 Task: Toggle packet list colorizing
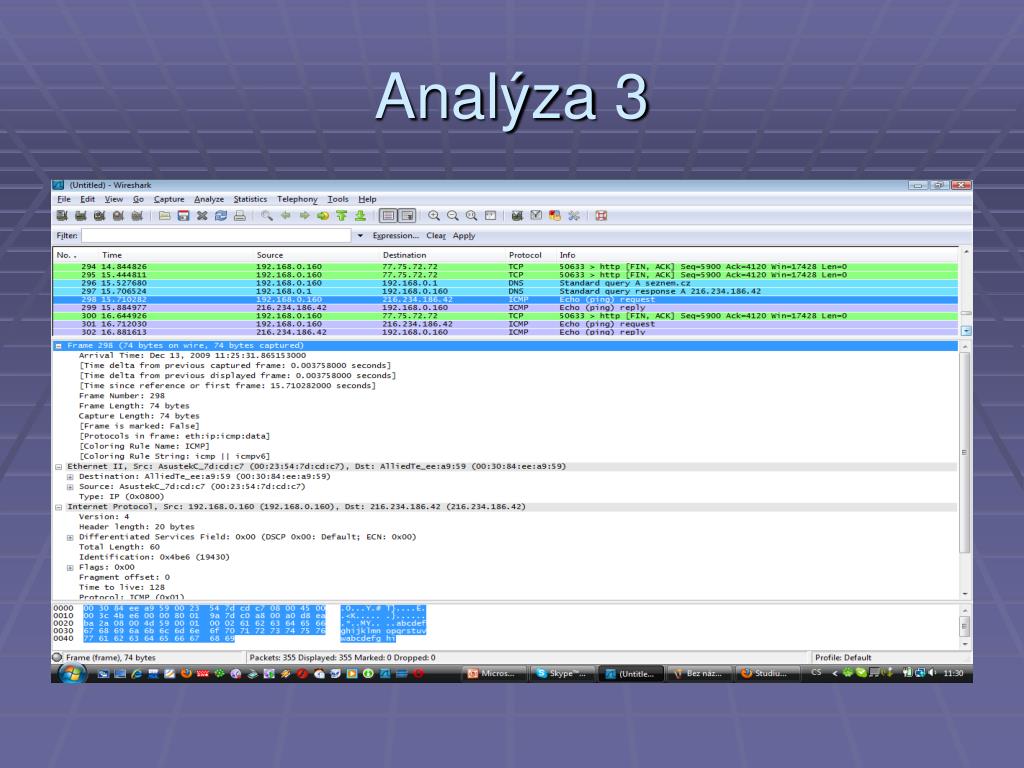pos(388,216)
